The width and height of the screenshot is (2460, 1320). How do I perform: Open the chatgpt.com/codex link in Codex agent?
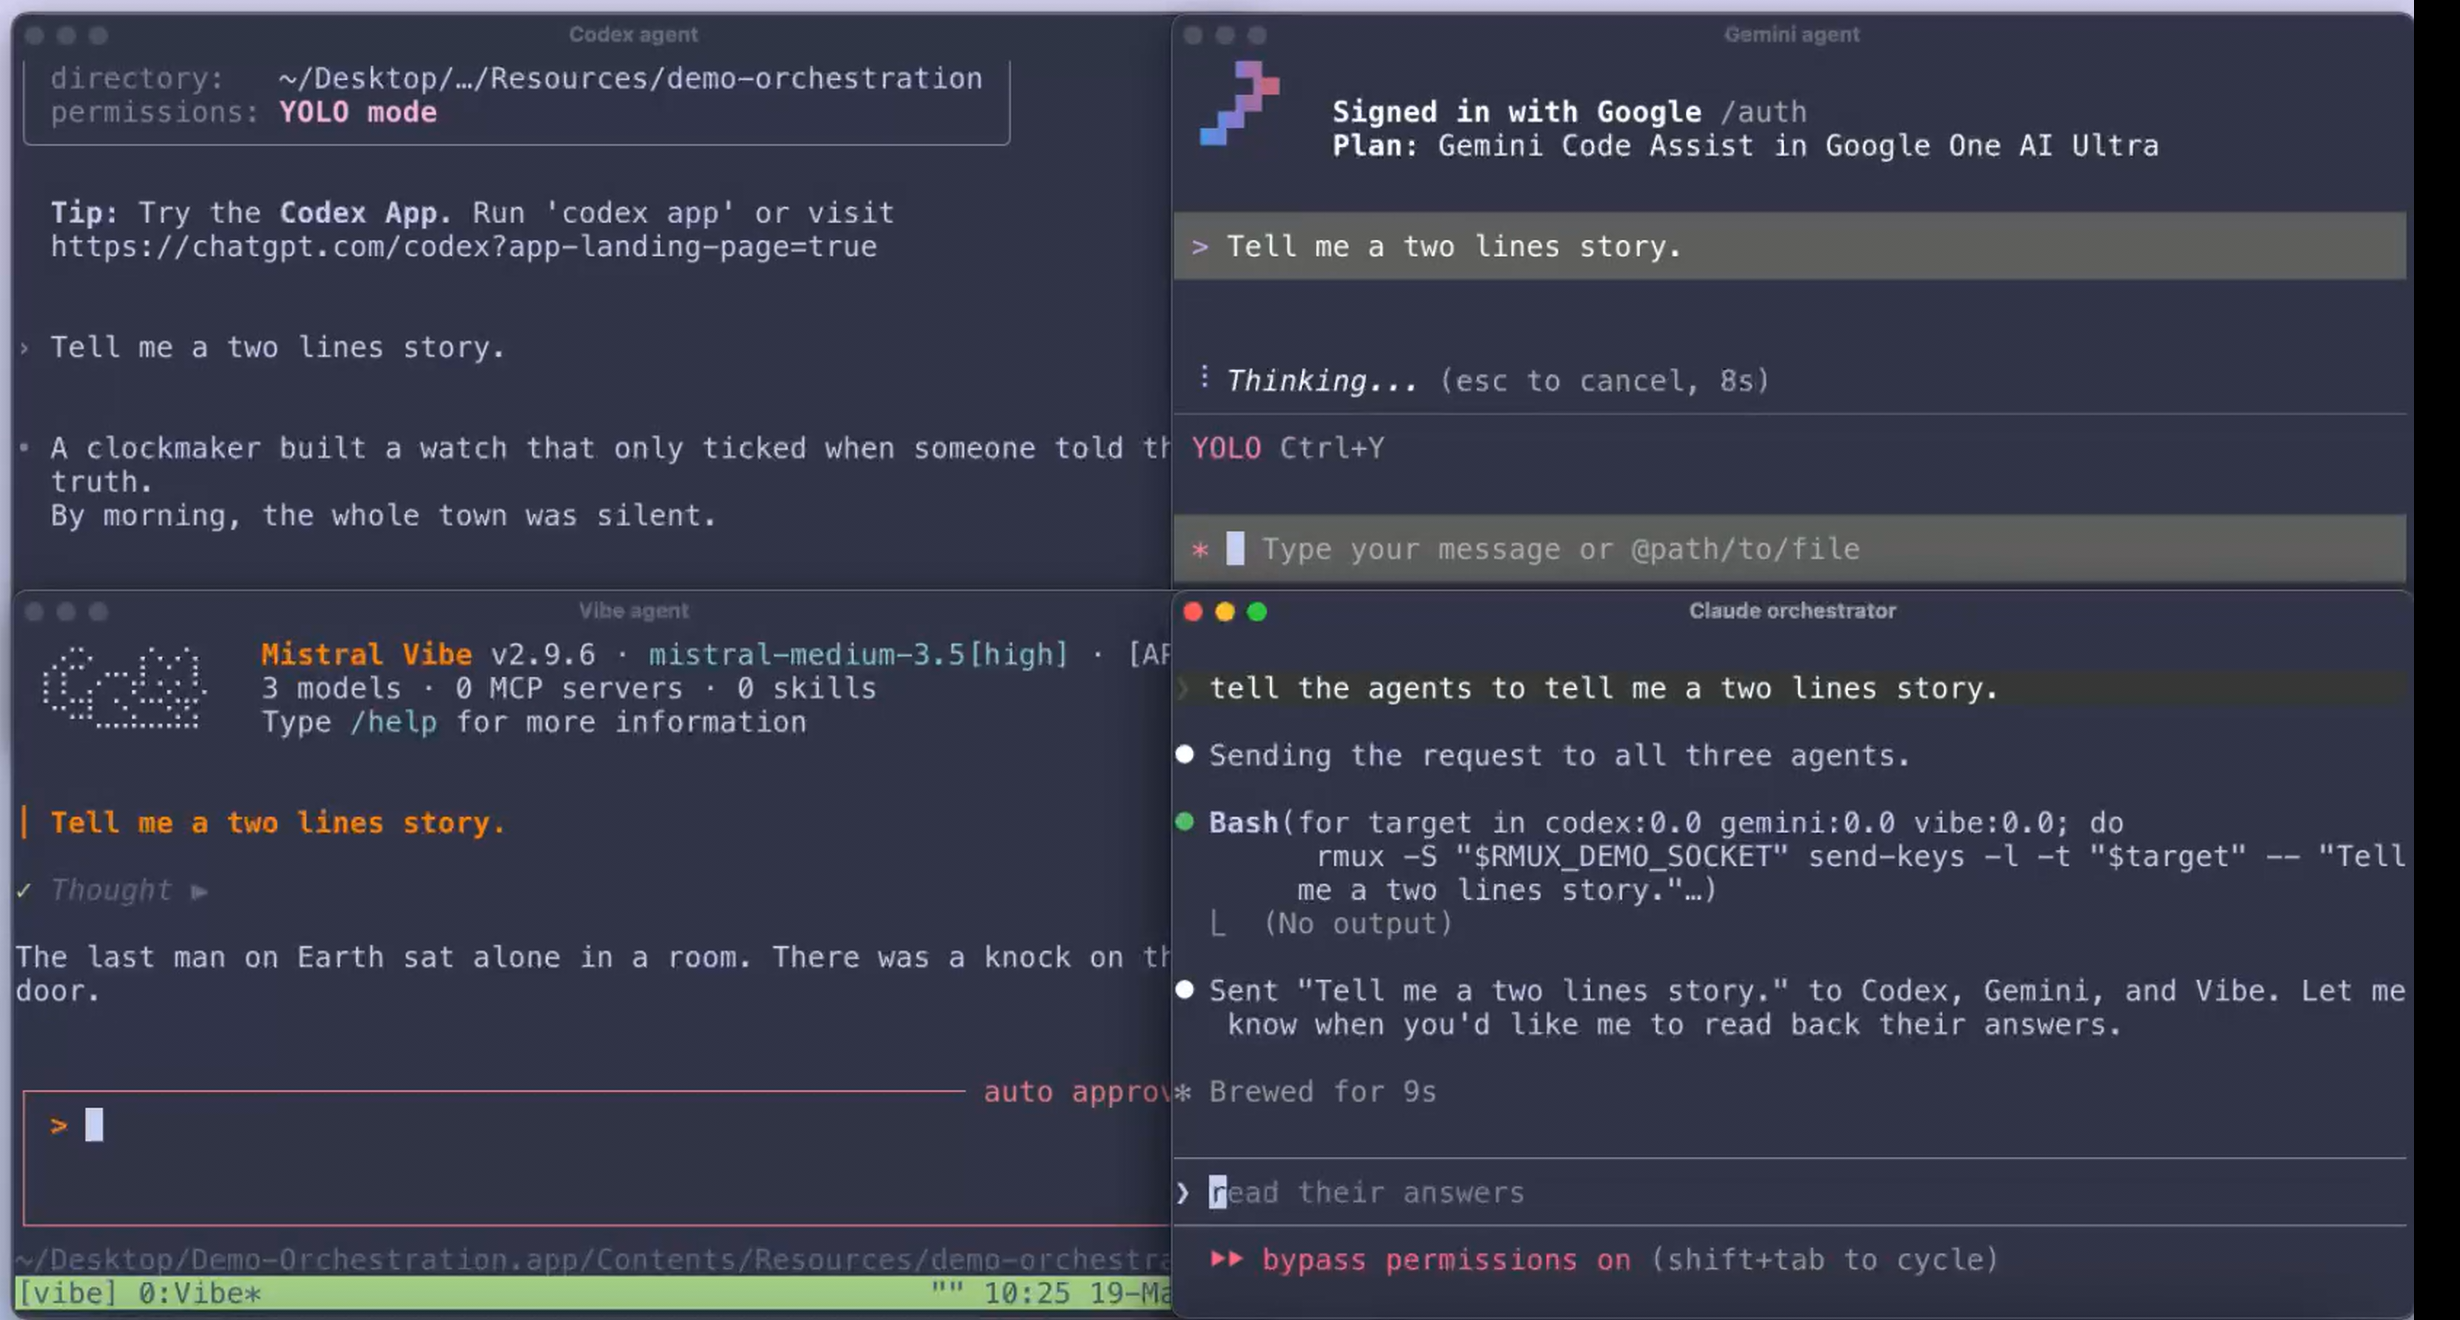click(464, 247)
